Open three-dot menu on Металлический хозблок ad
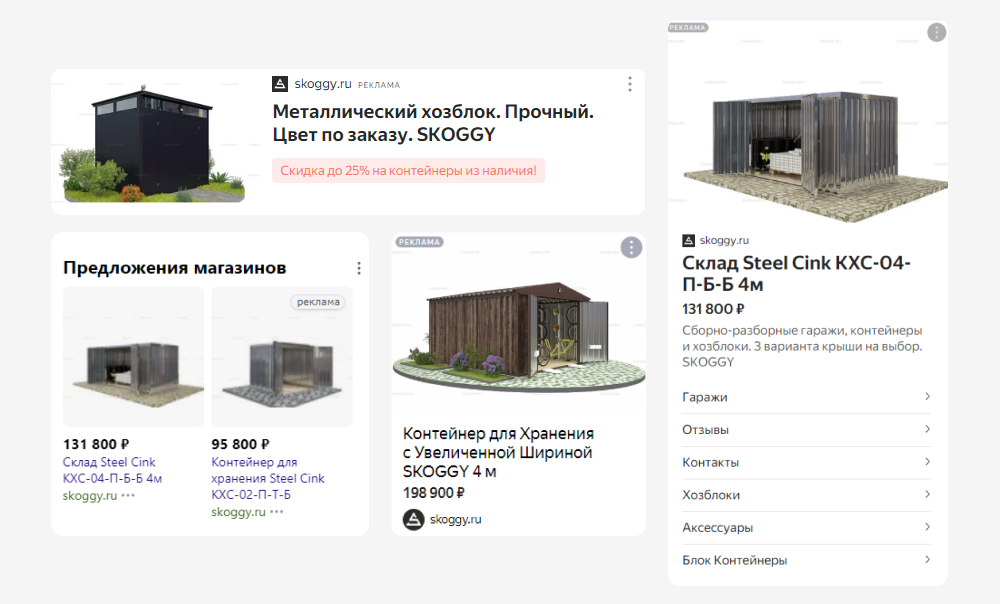1000x604 pixels. pos(629,84)
